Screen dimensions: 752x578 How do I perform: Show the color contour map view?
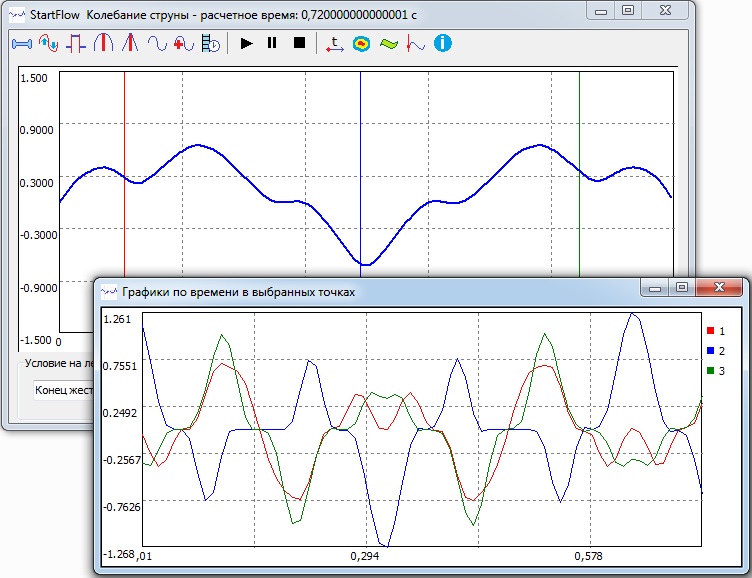coord(362,44)
